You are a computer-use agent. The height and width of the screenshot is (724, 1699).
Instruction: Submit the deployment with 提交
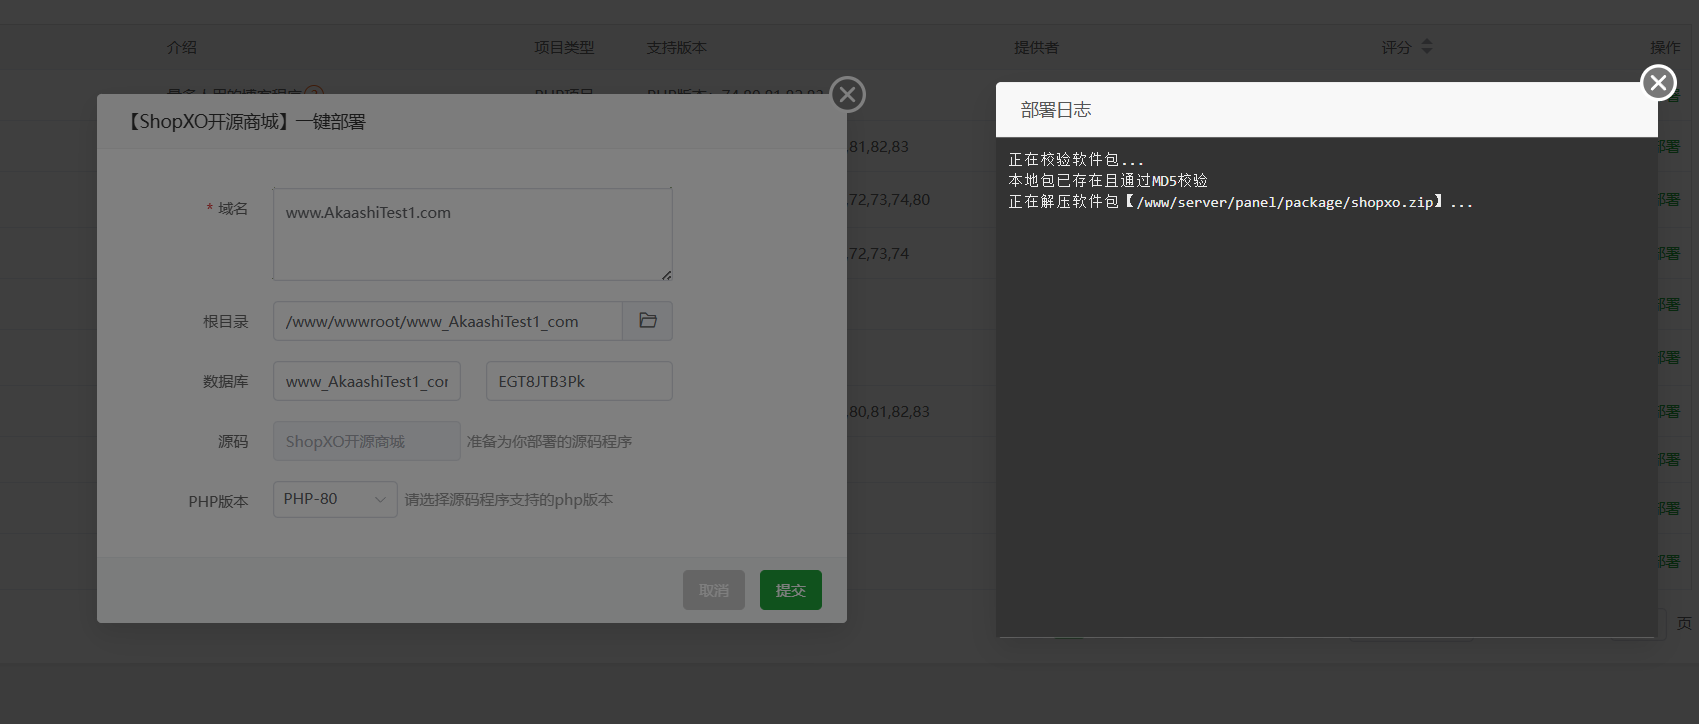[791, 590]
